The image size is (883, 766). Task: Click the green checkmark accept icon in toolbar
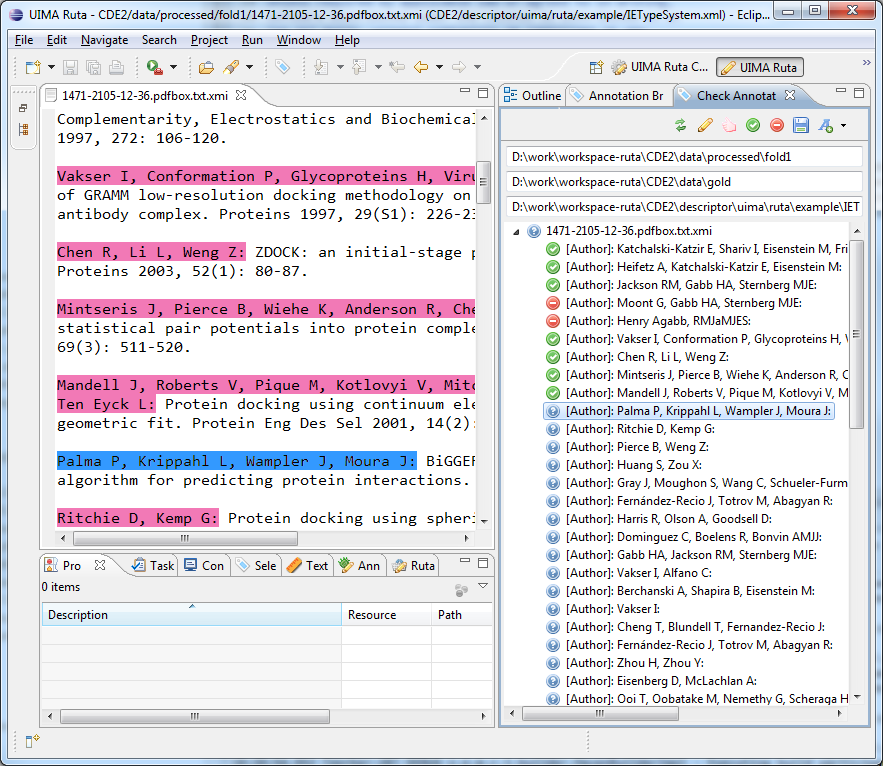coord(753,126)
